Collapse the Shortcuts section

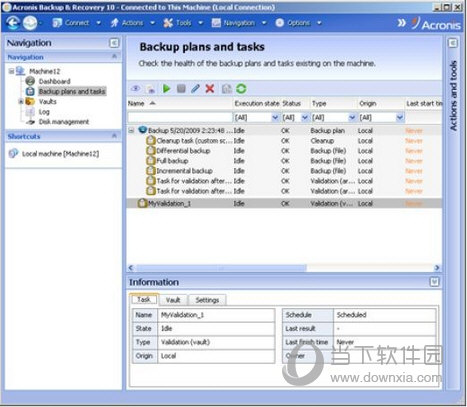click(114, 136)
